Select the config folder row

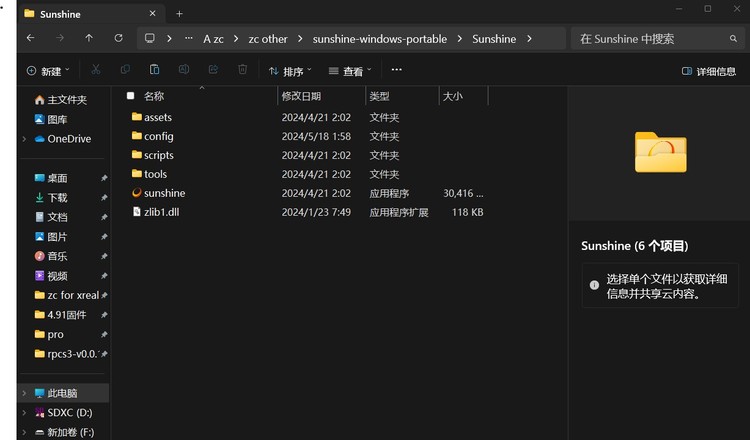click(306, 136)
